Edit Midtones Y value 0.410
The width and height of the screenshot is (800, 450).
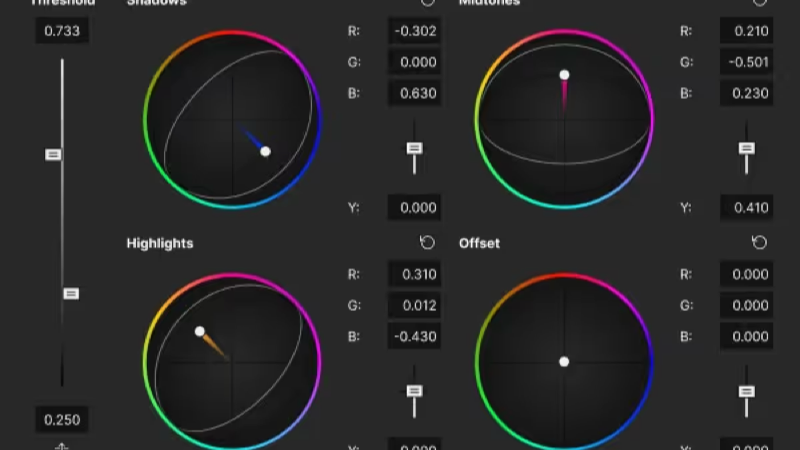[746, 208]
